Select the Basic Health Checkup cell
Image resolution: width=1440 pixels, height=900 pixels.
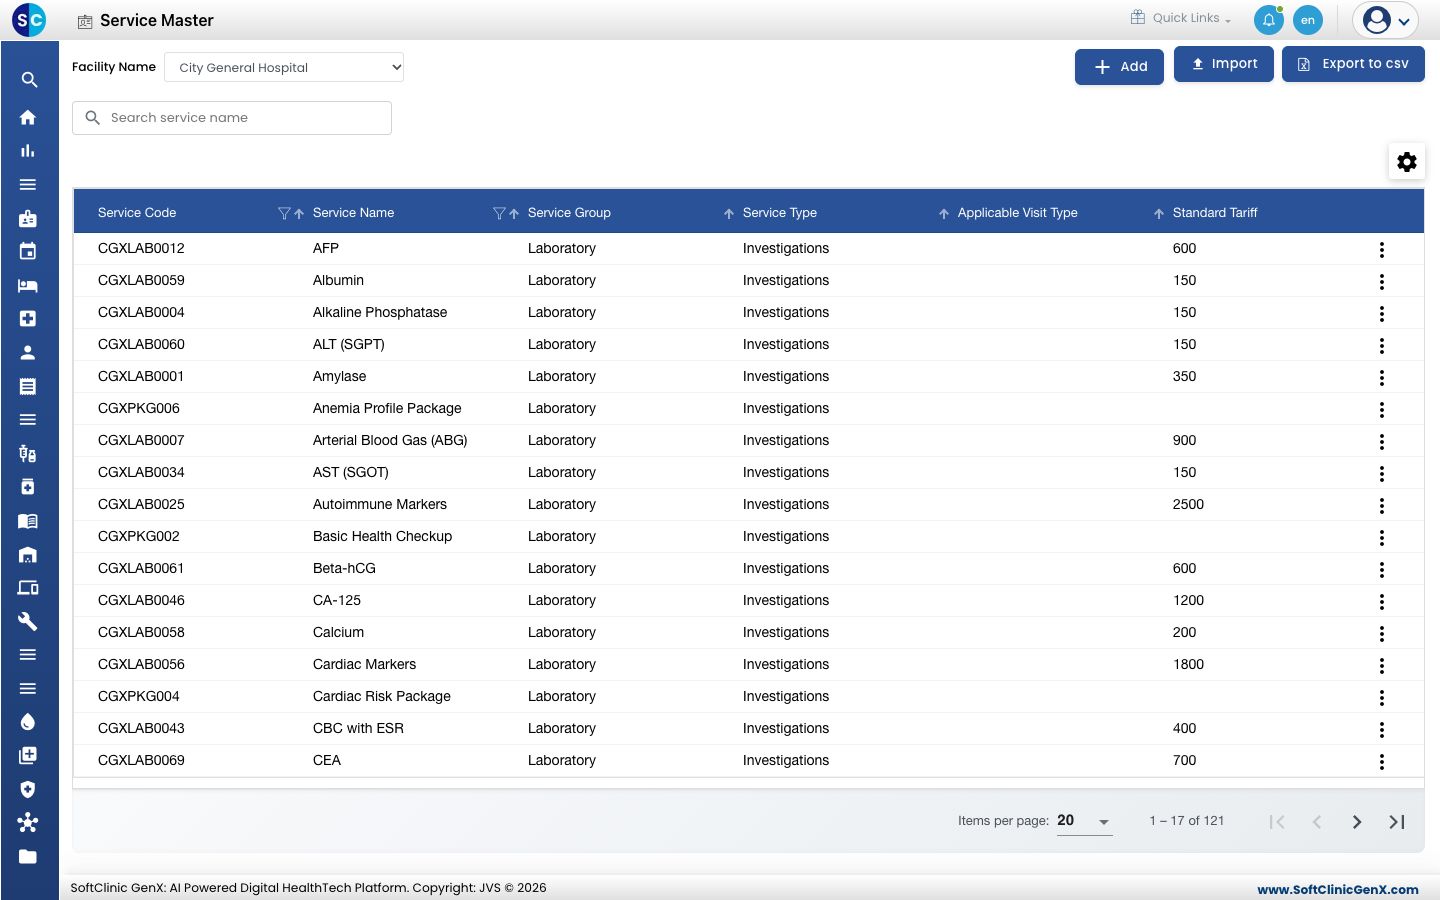point(382,536)
